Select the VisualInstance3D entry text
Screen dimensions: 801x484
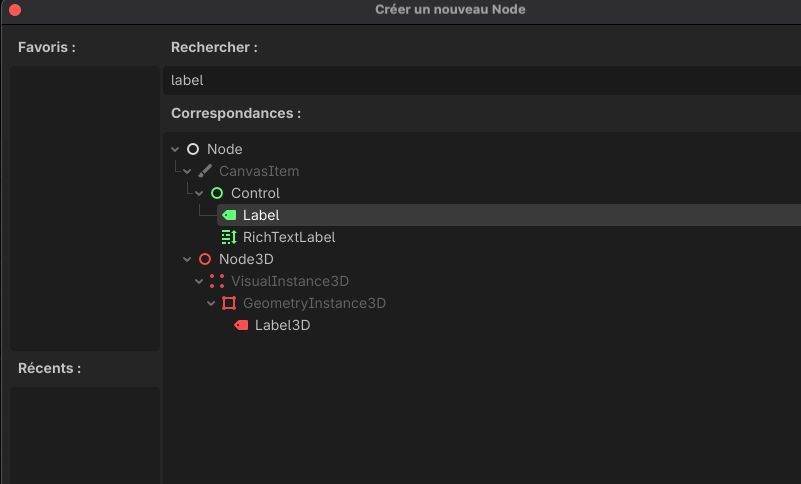coord(290,281)
